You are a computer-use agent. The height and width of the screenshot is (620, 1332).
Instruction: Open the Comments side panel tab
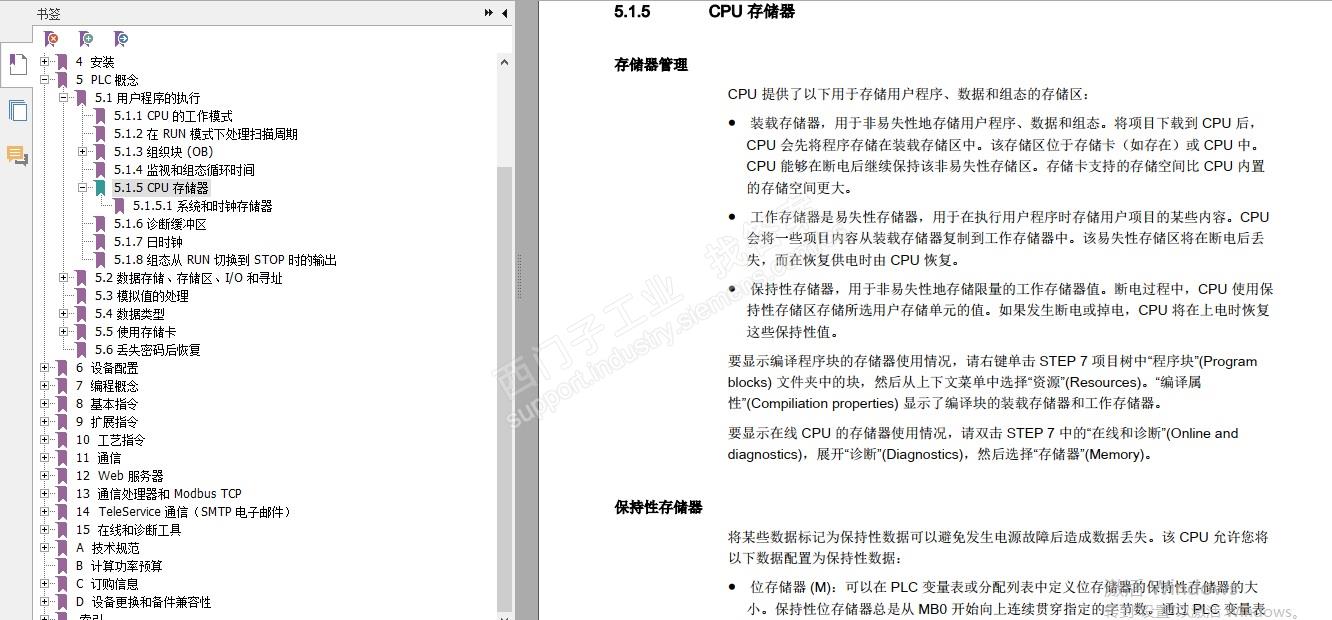pos(17,155)
